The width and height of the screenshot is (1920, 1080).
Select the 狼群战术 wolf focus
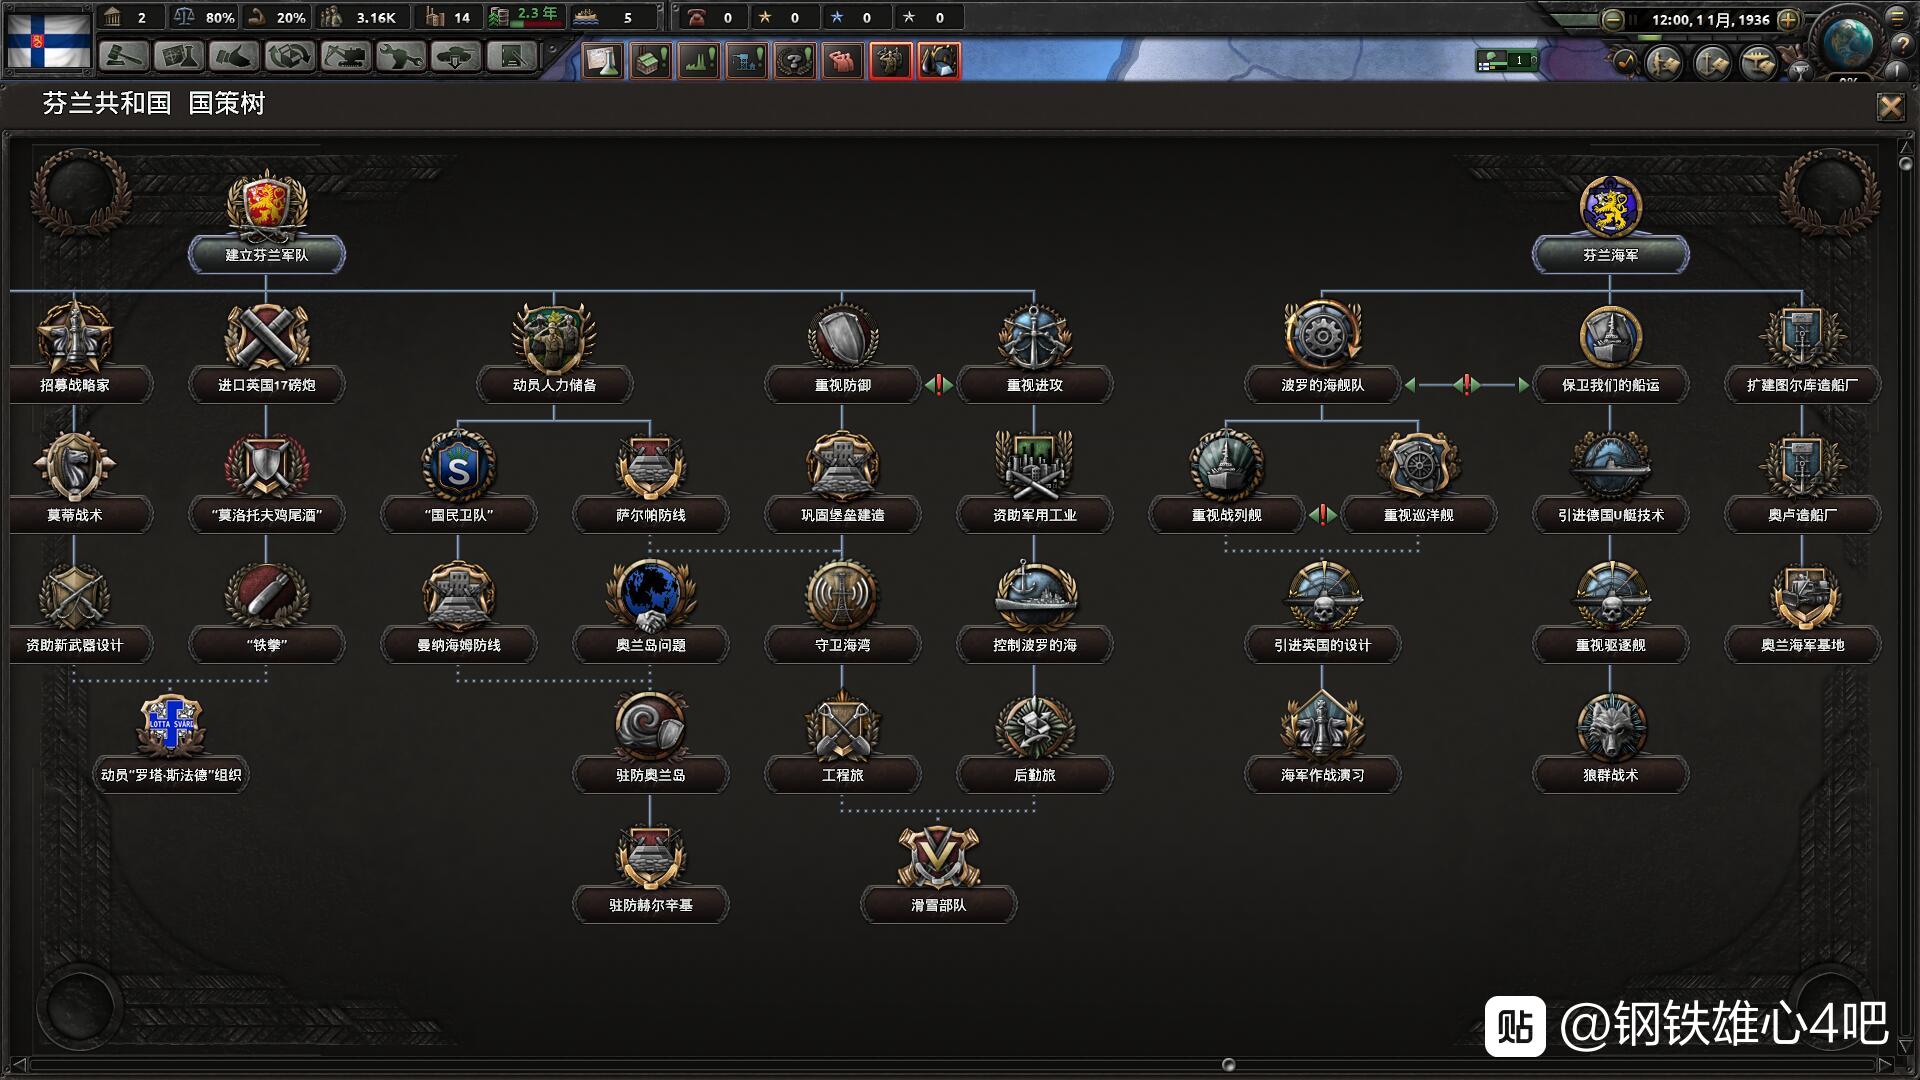click(x=1610, y=742)
